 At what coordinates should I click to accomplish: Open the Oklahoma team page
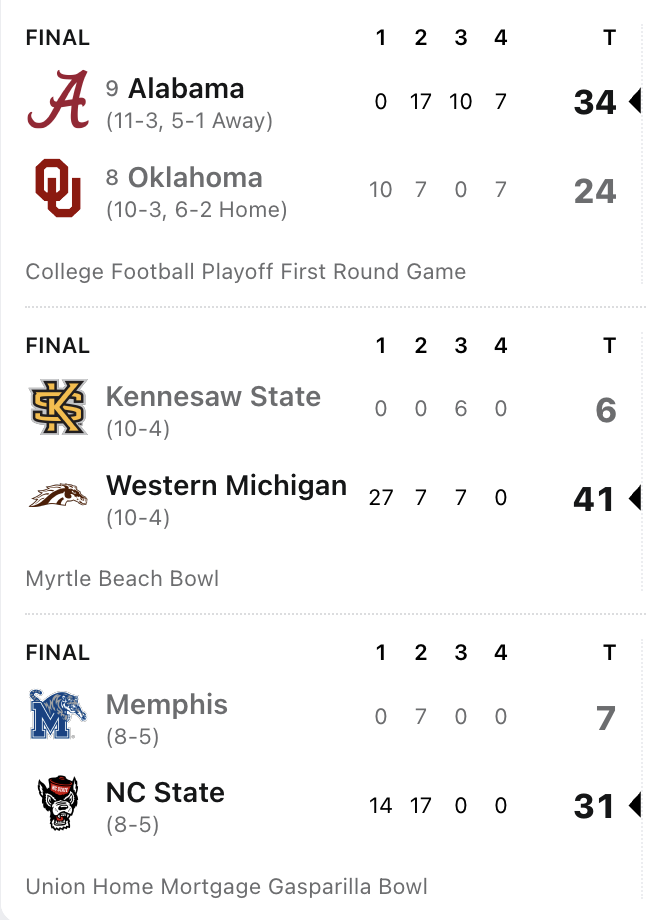click(195, 177)
